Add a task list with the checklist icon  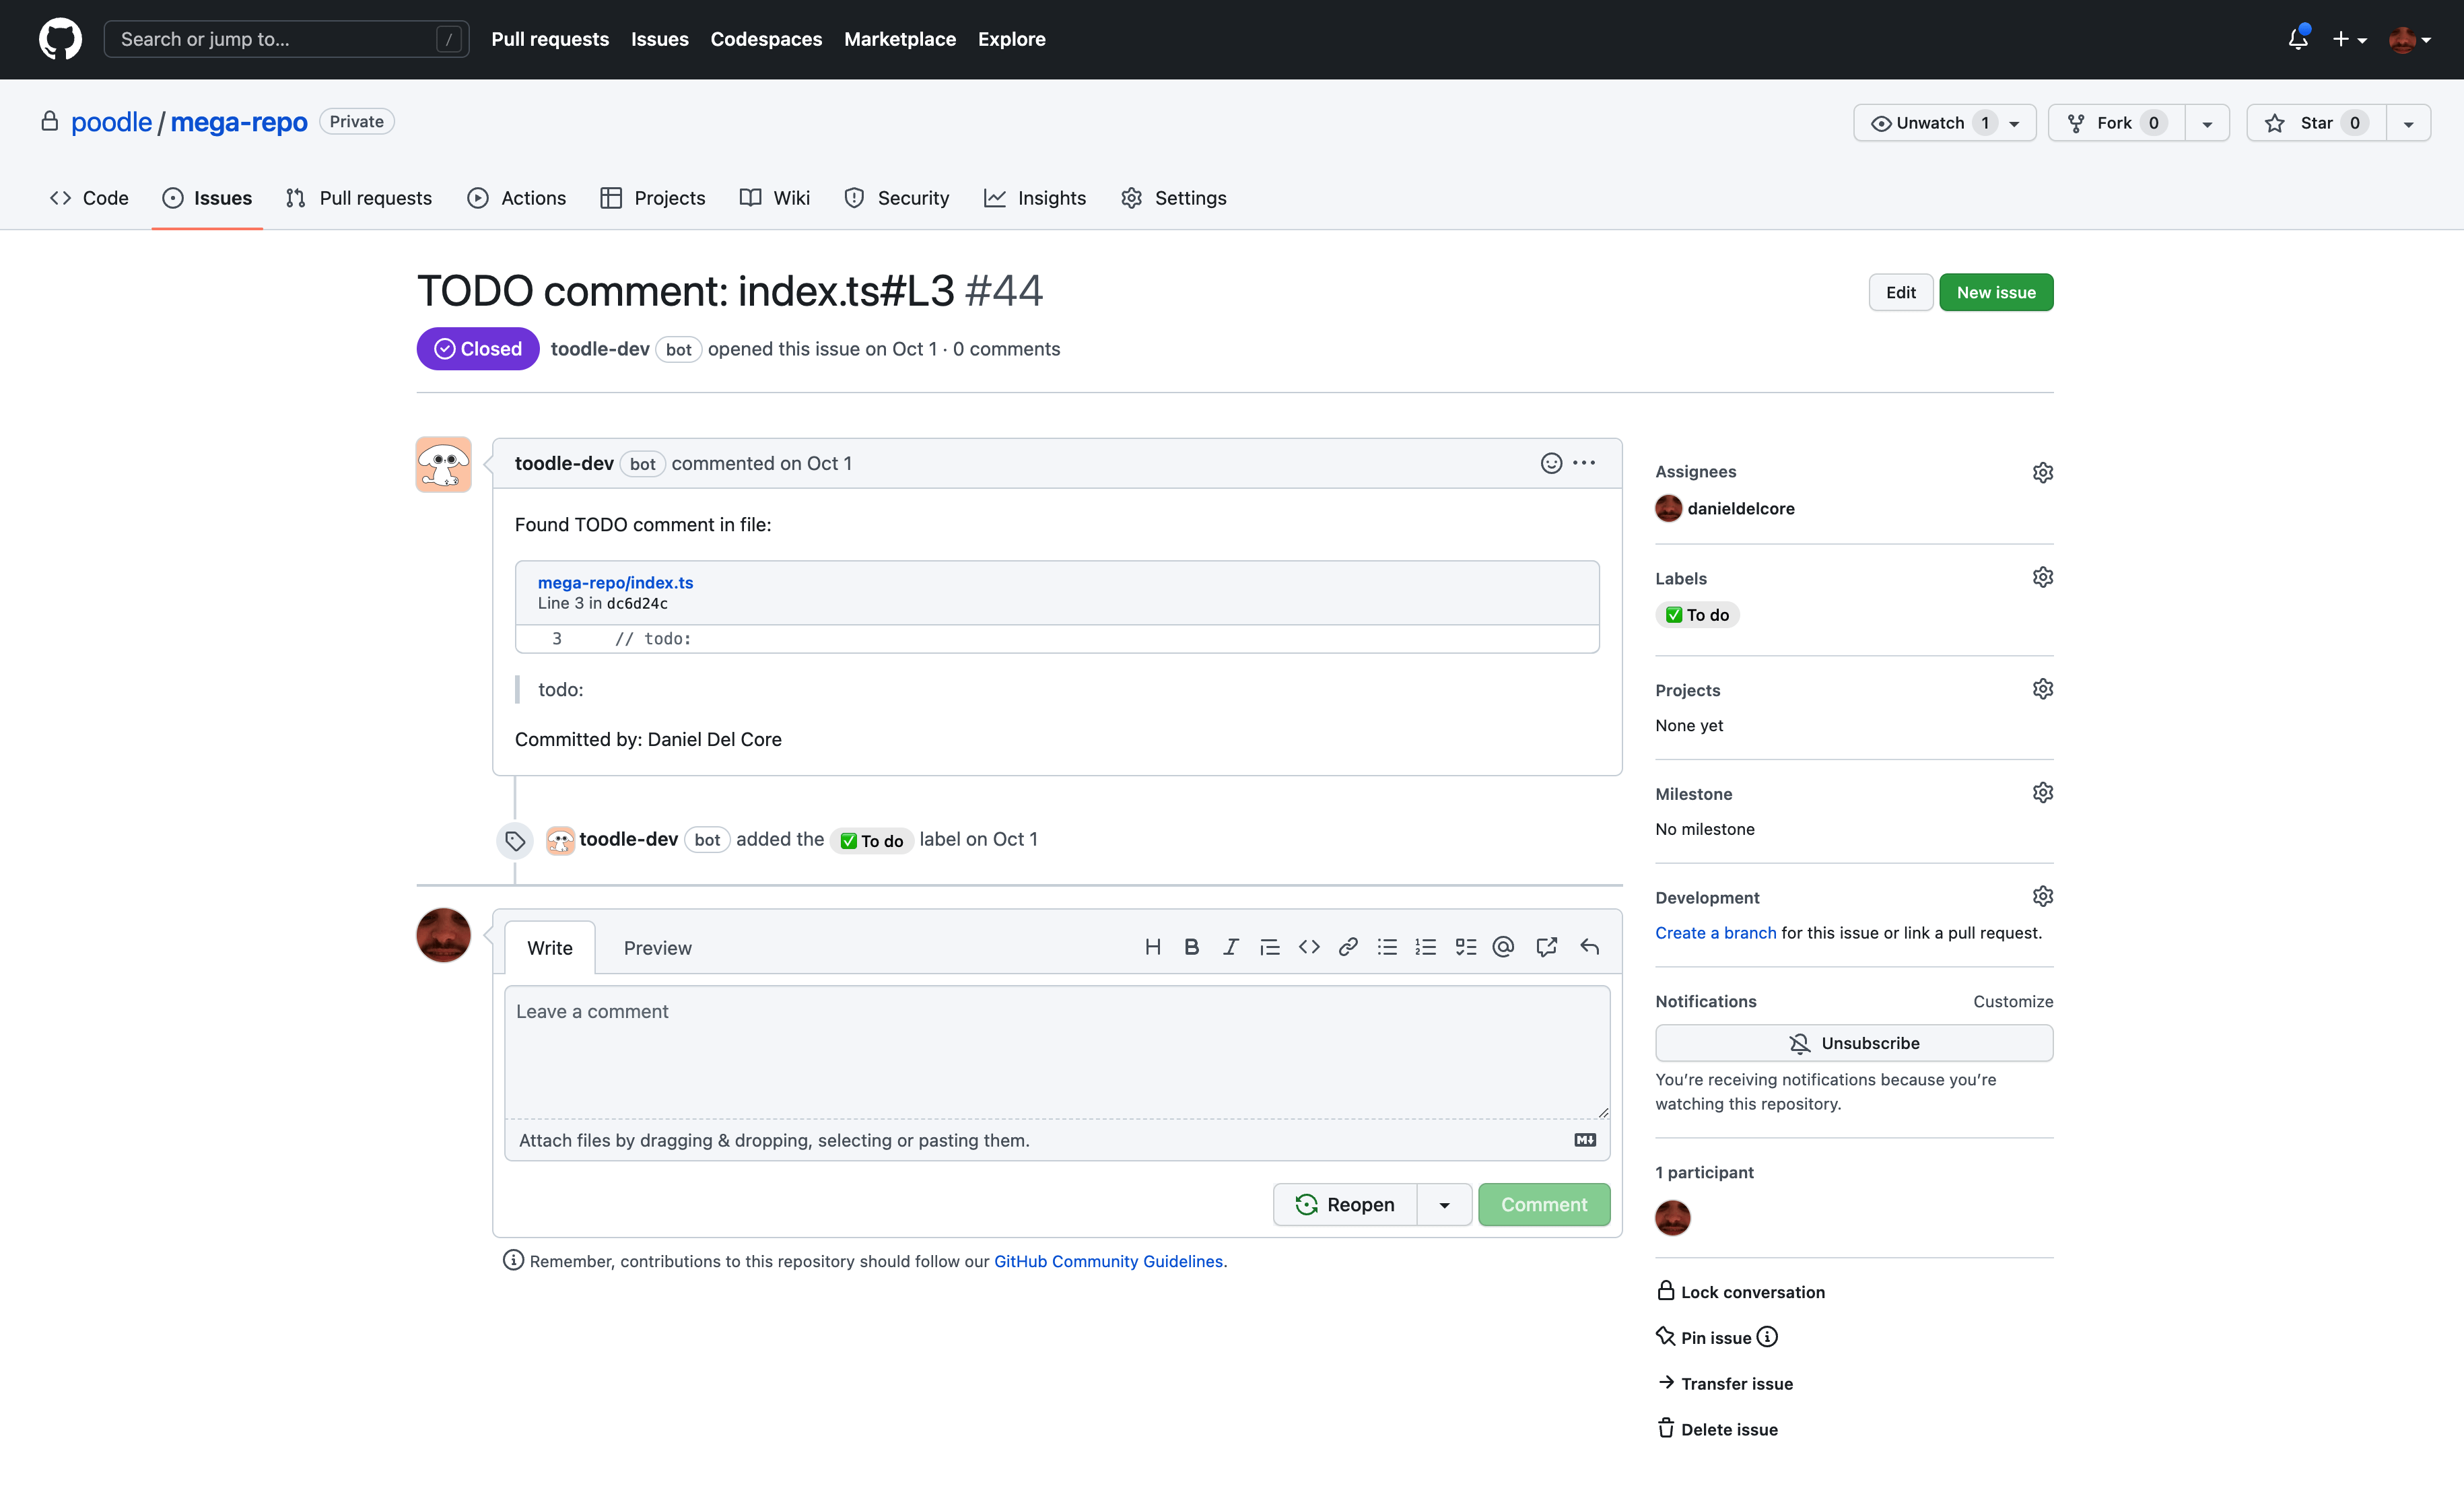[x=1465, y=947]
